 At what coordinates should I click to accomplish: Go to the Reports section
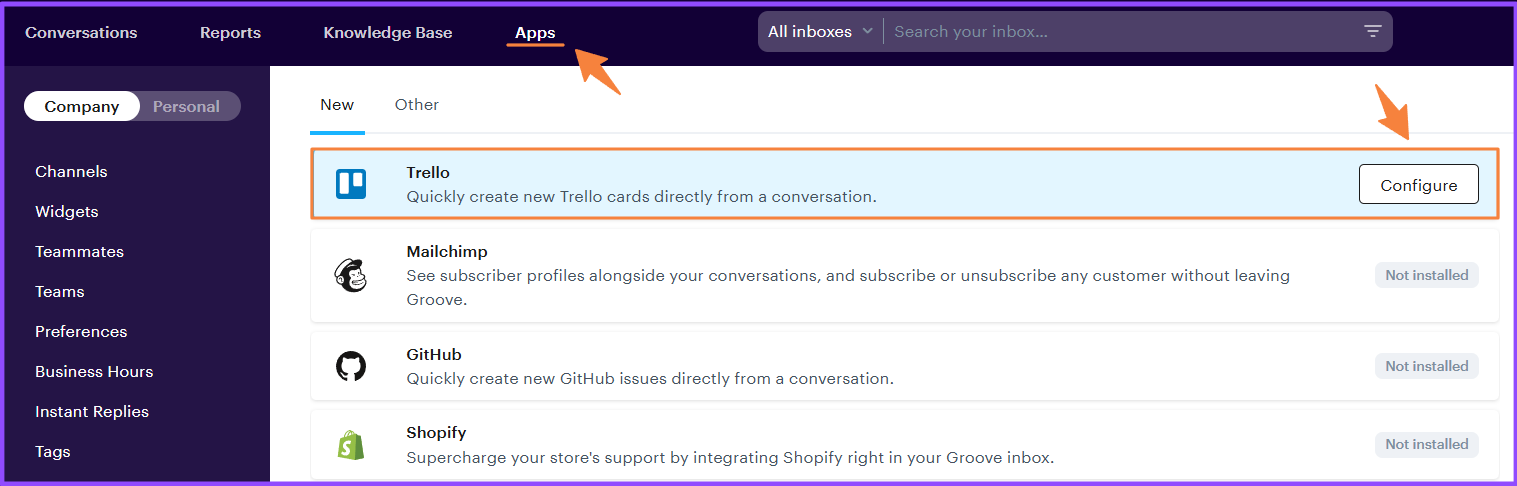tap(230, 33)
